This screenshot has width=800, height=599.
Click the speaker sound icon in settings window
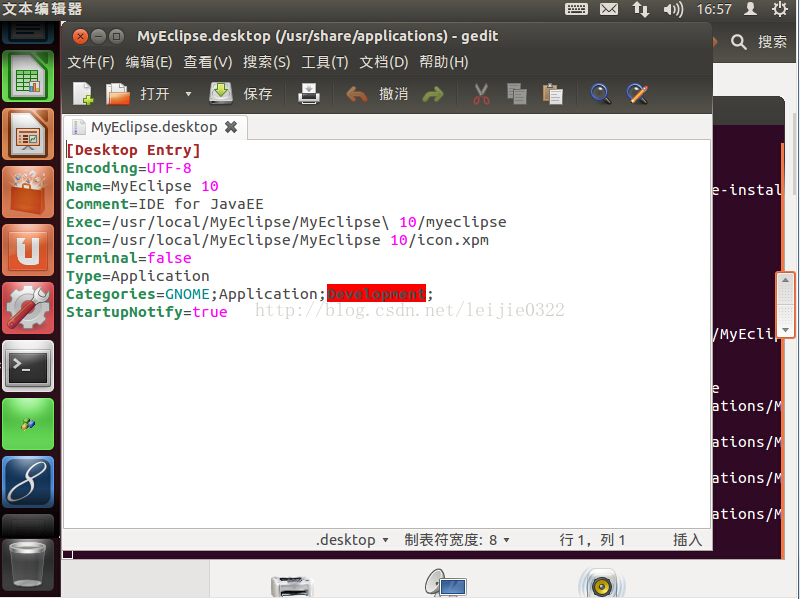tap(602, 583)
